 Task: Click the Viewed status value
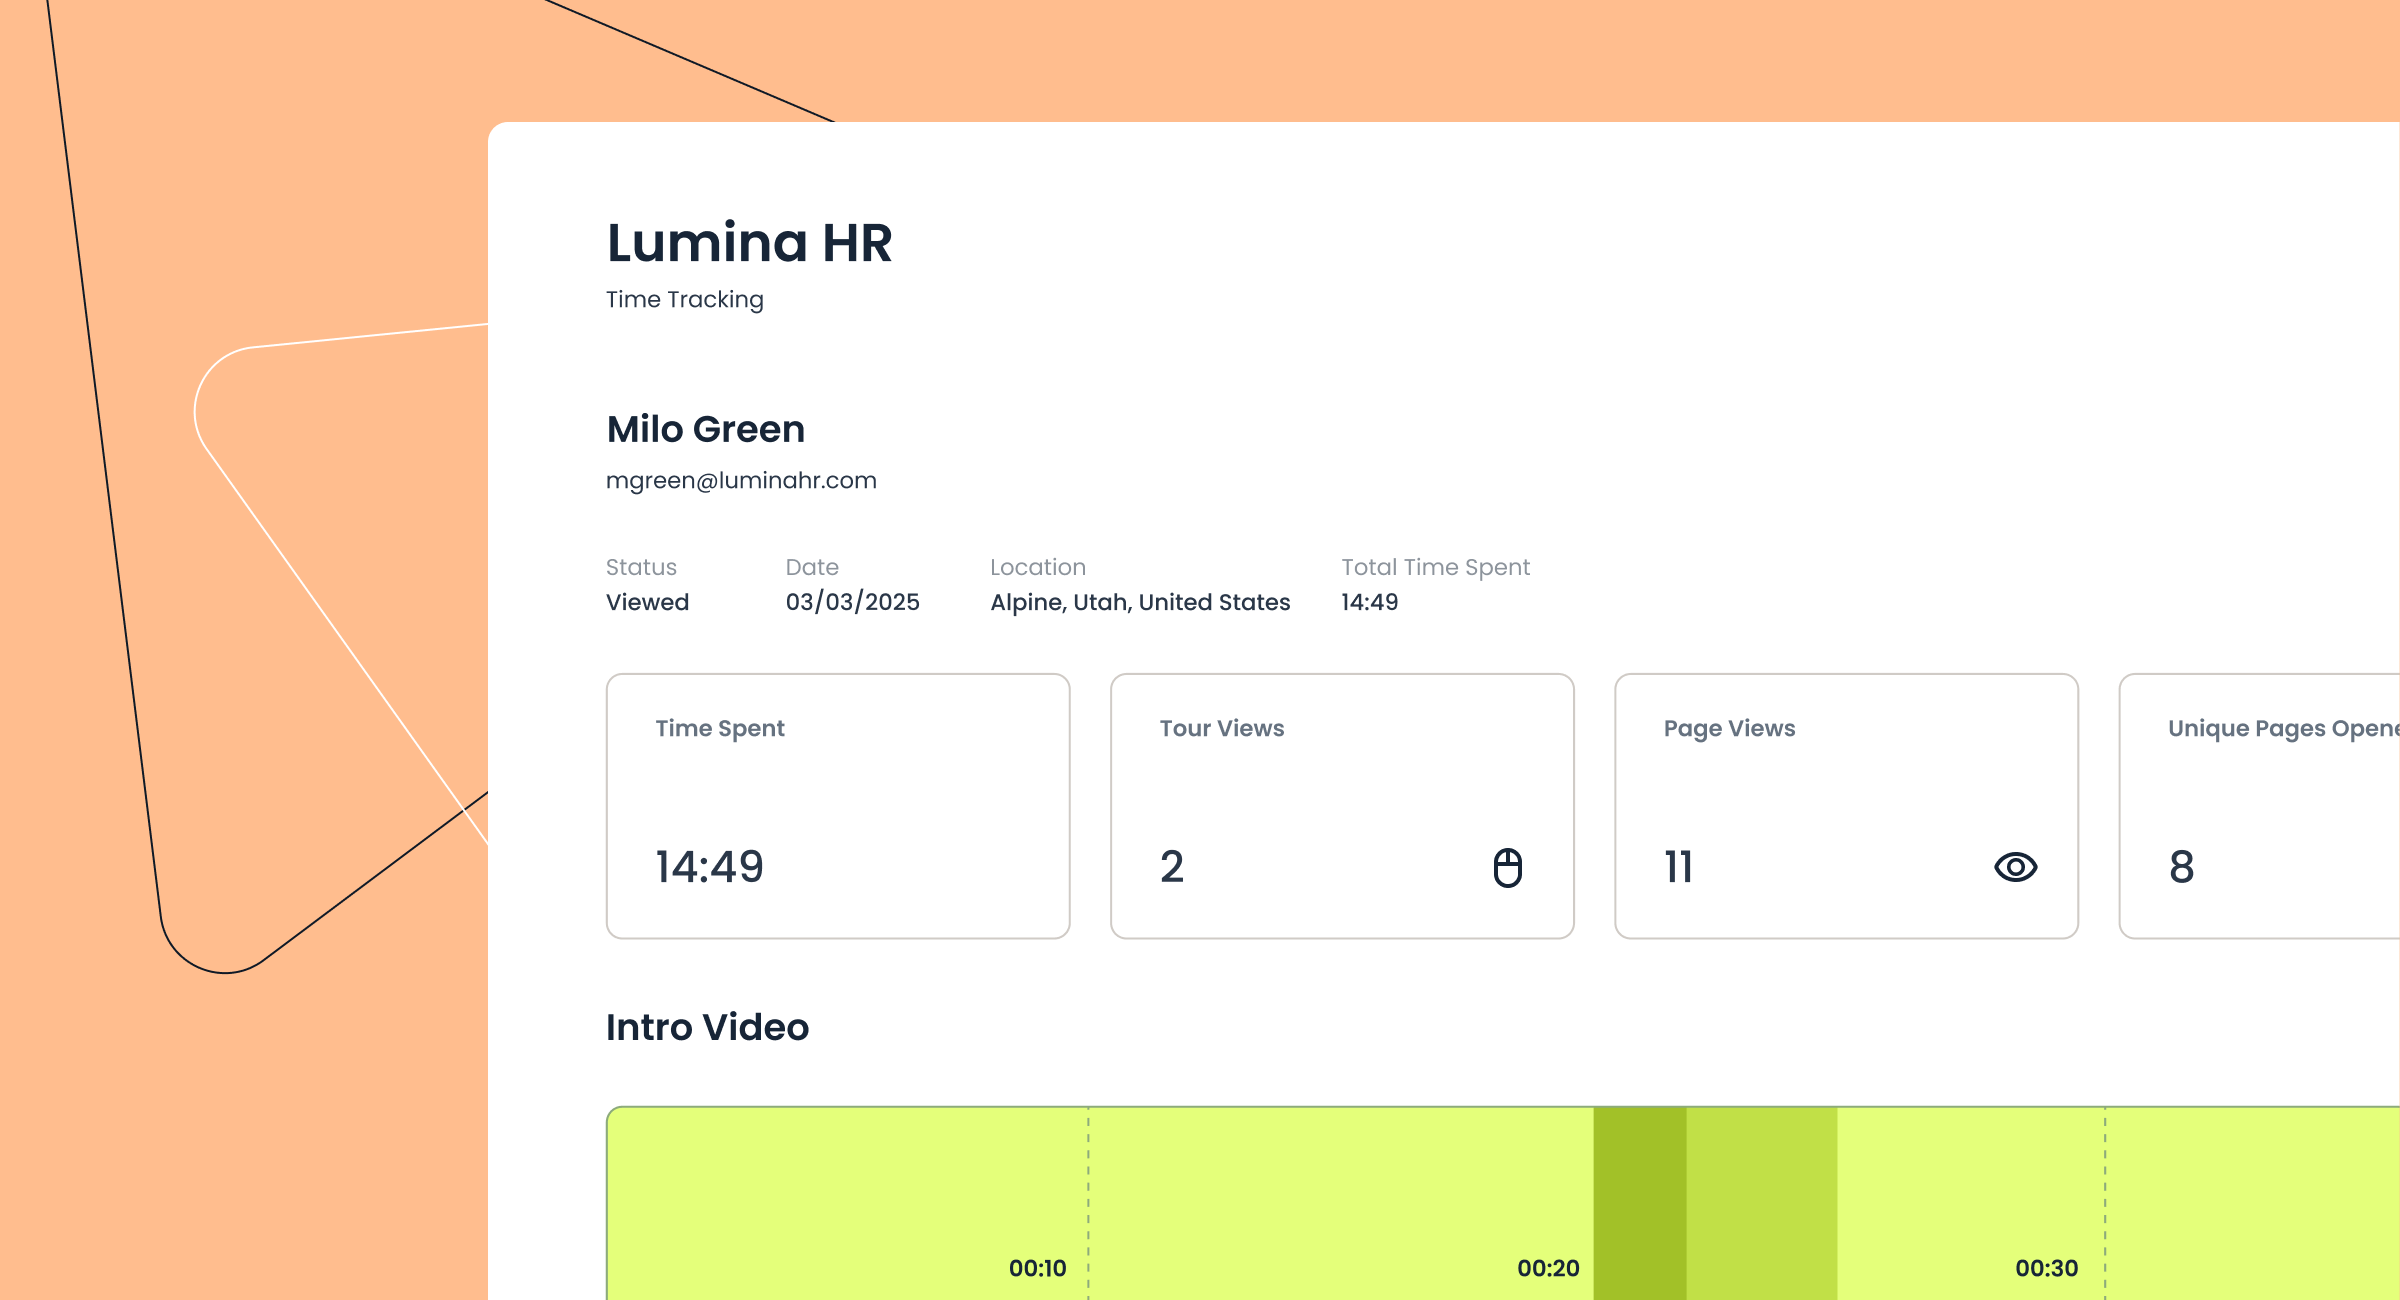tap(647, 602)
